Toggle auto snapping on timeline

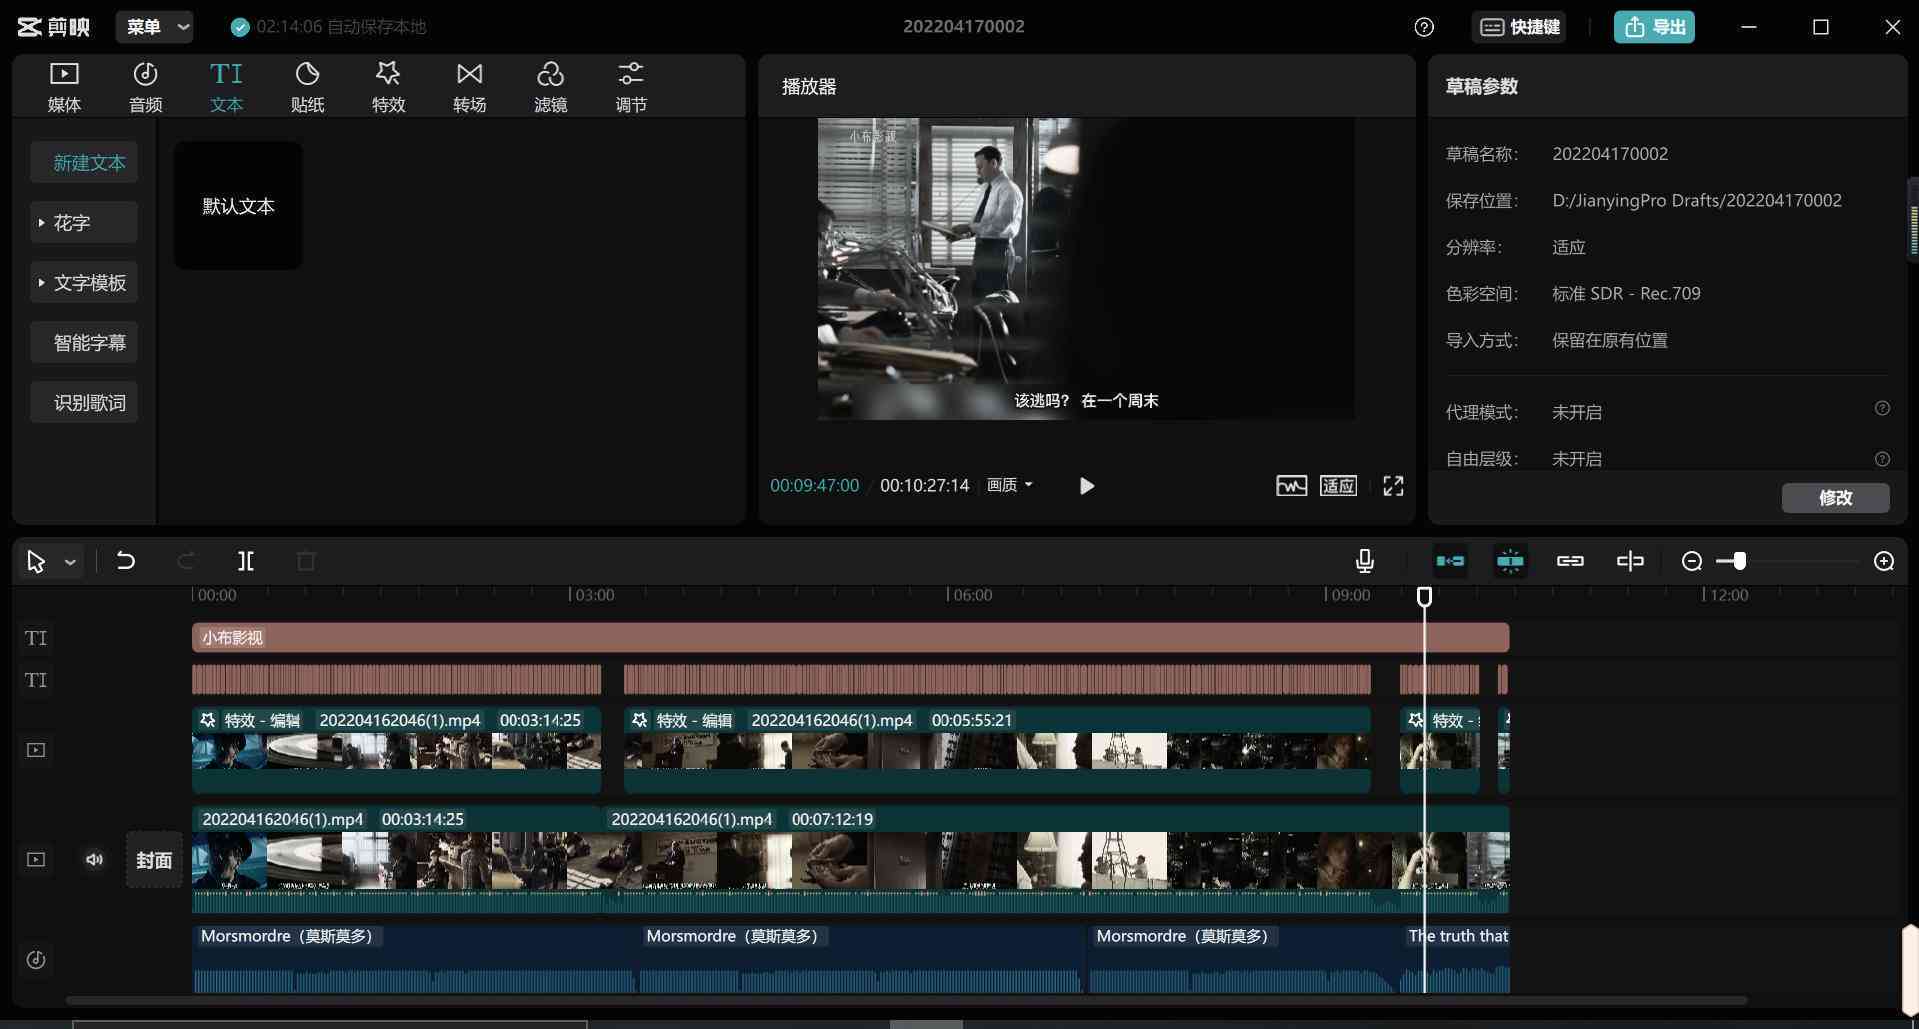coord(1510,561)
